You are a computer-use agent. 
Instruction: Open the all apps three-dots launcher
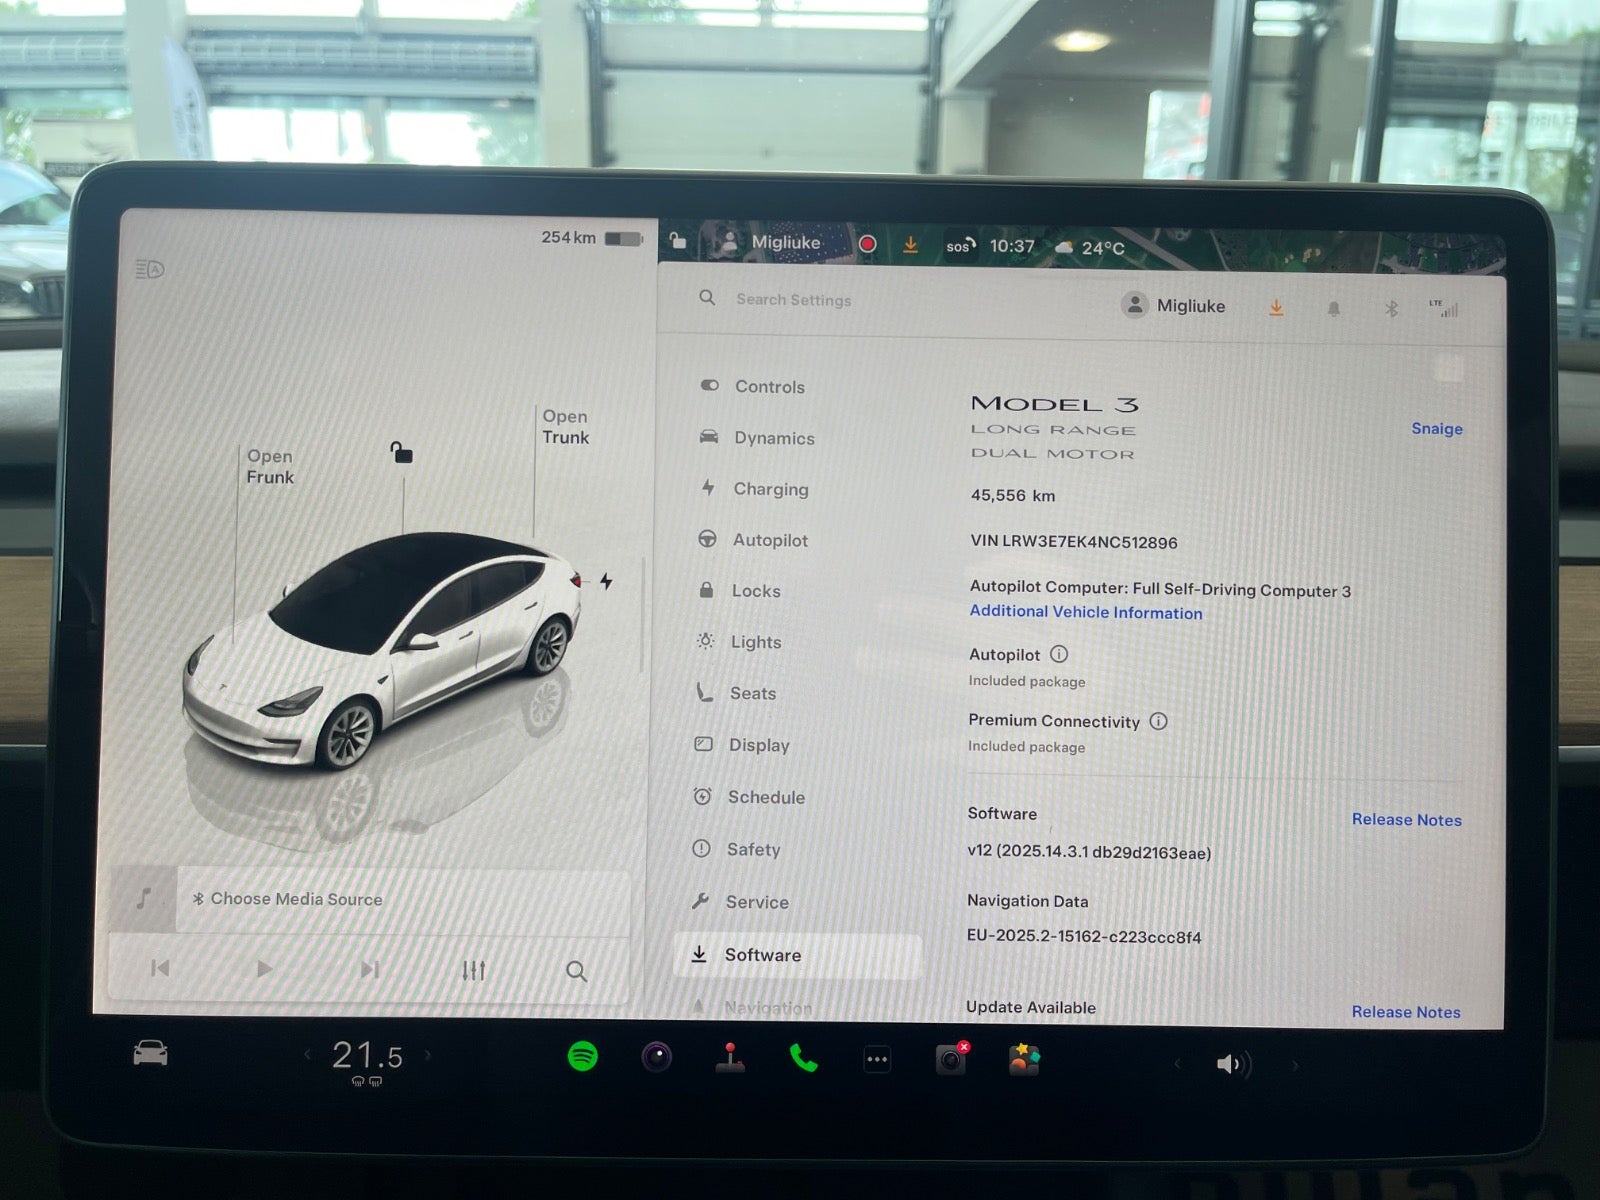click(x=877, y=1060)
